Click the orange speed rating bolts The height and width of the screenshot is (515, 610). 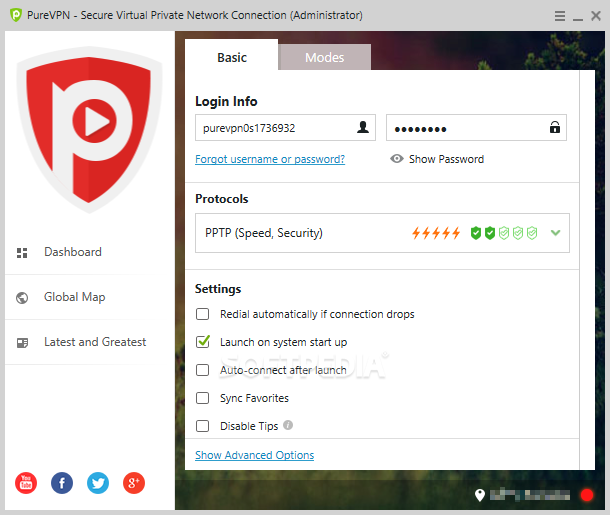(436, 233)
